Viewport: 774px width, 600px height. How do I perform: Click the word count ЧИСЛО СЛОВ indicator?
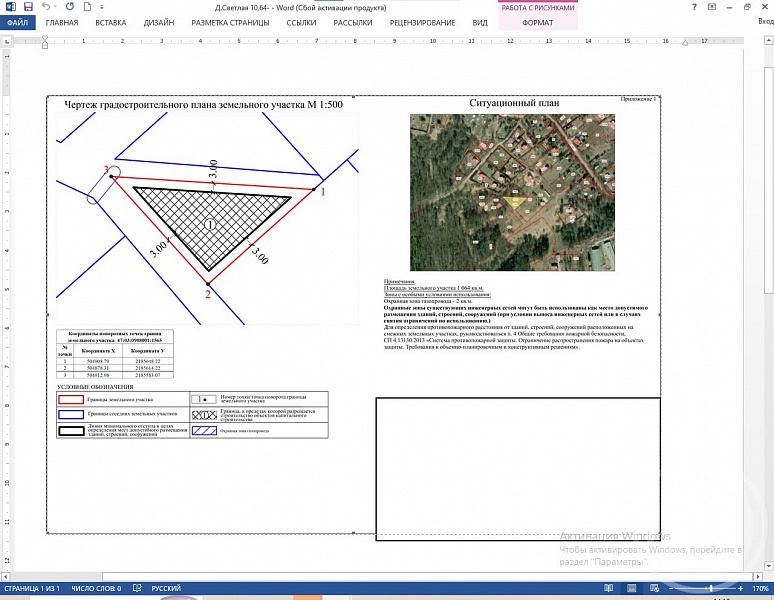coord(96,589)
